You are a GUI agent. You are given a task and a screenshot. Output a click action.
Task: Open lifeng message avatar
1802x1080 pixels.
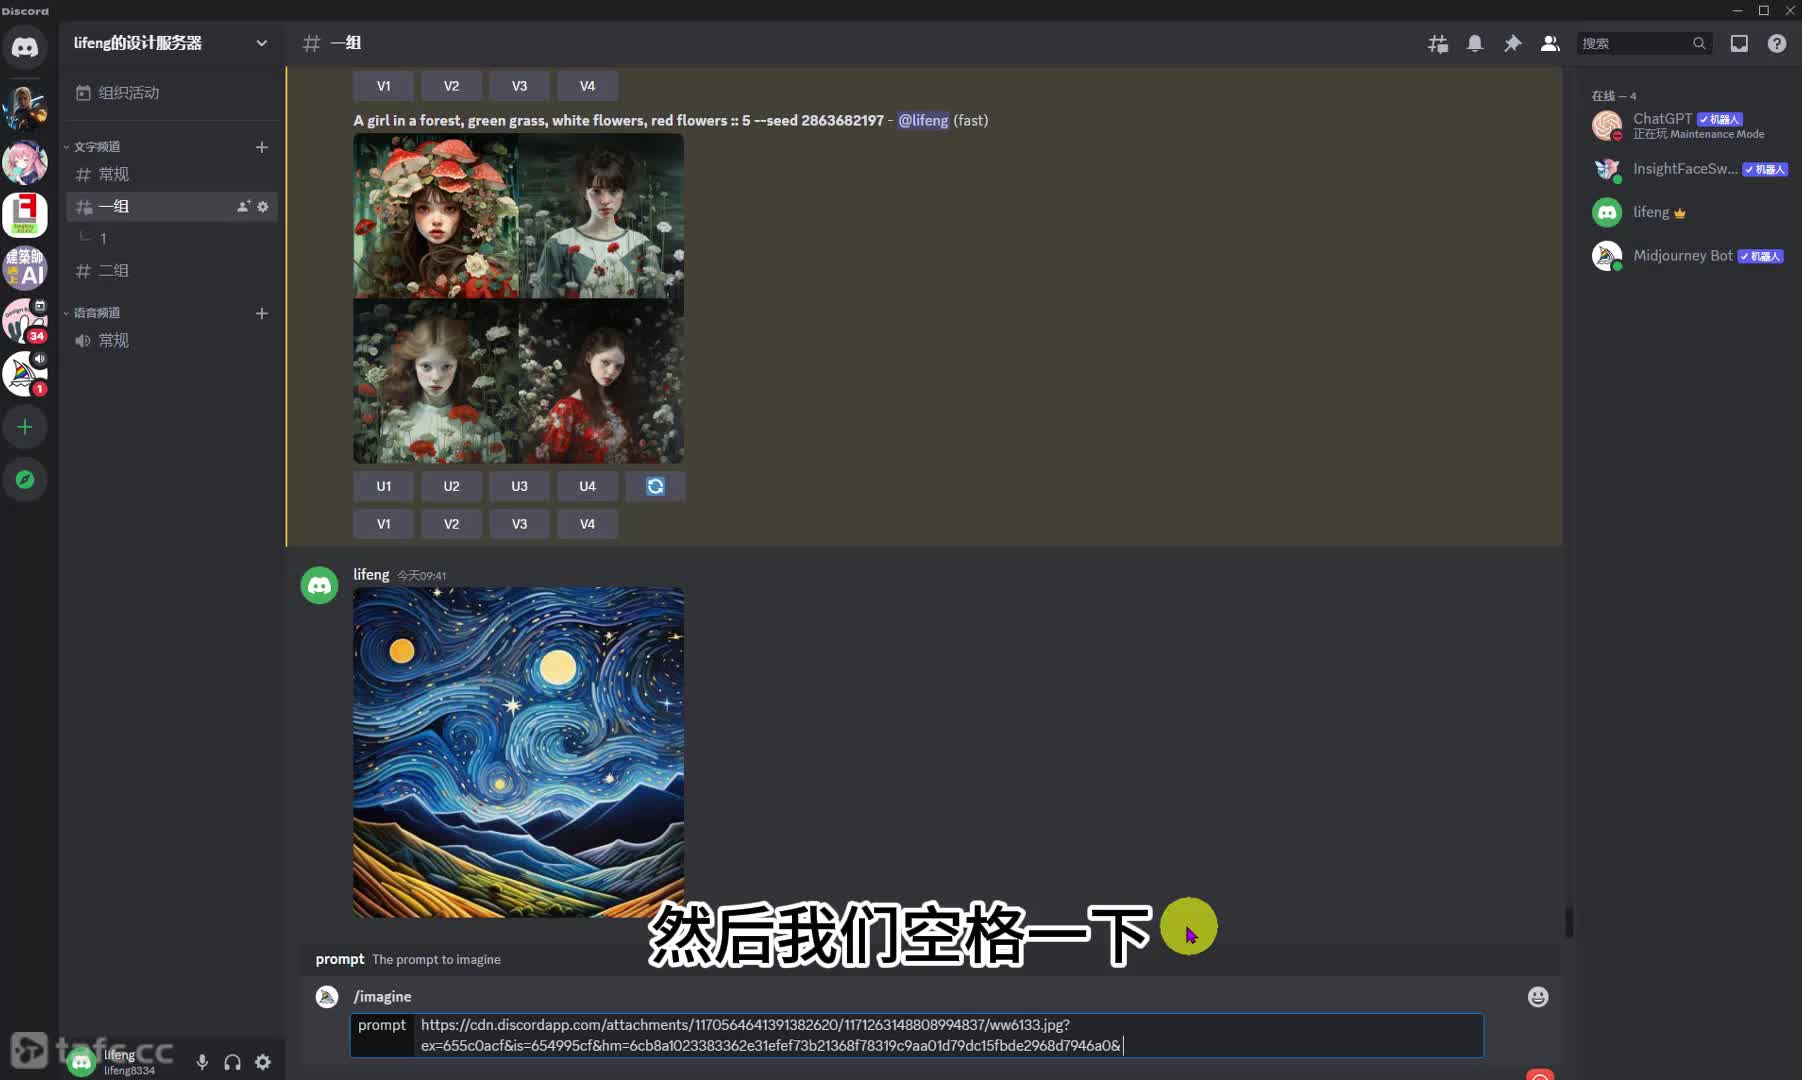[x=320, y=585]
